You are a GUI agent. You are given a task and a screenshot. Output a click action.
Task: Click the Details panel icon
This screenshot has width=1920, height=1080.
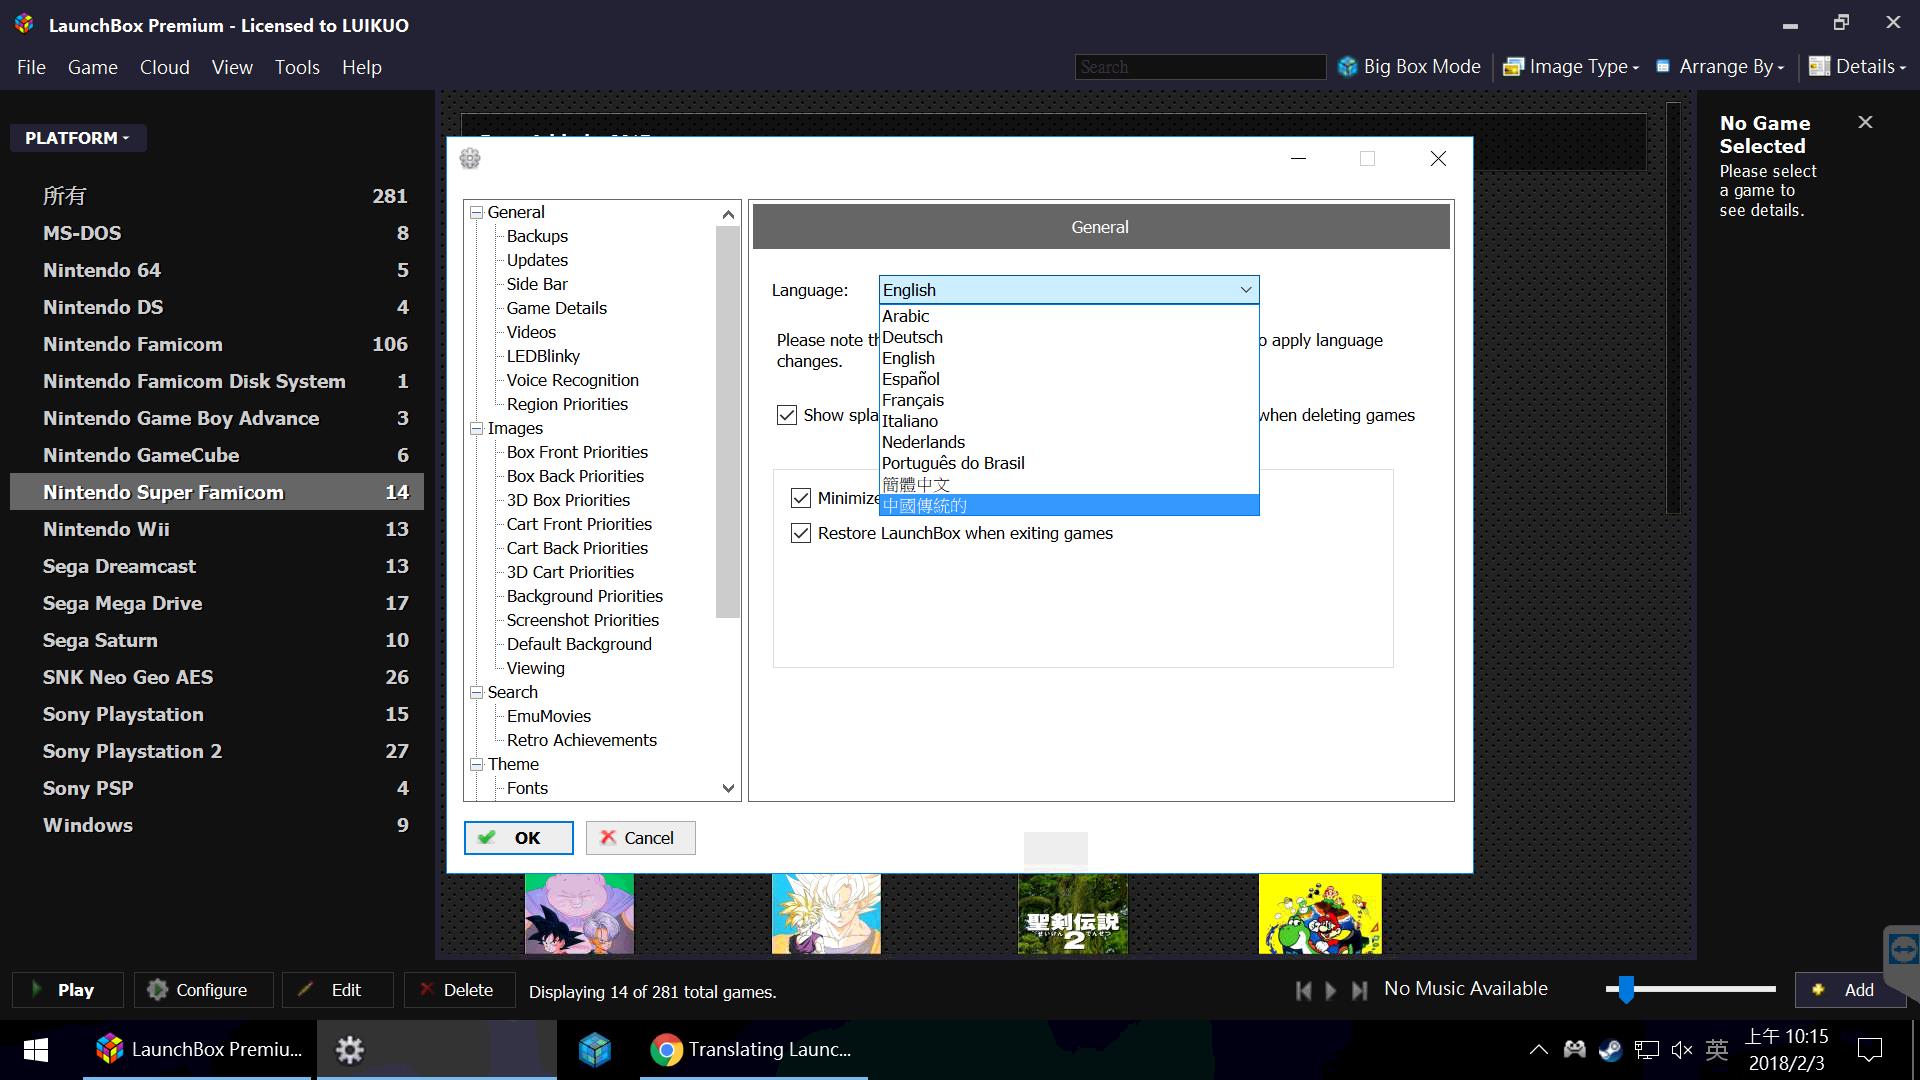pyautogui.click(x=1819, y=67)
